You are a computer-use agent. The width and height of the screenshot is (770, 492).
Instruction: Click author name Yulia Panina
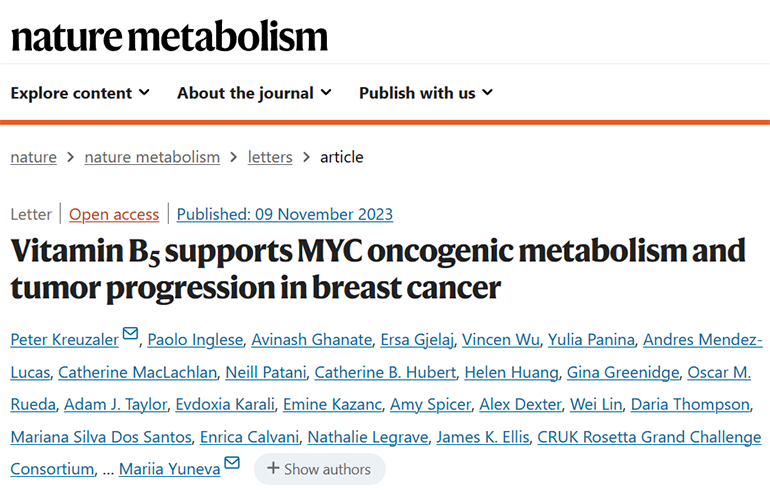pos(591,340)
